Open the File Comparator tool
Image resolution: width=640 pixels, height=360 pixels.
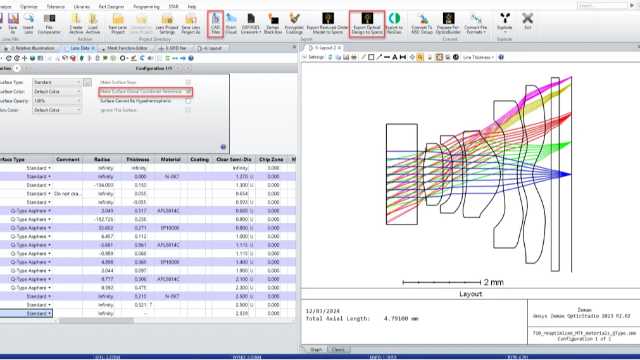[x=49, y=23]
